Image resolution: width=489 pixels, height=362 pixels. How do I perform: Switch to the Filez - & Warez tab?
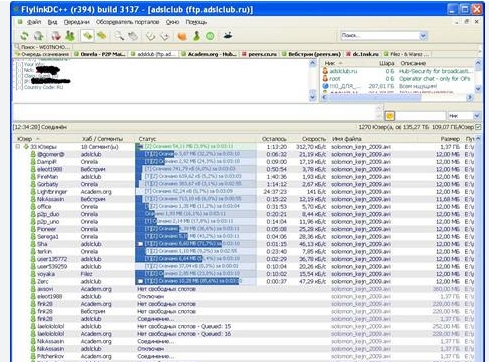point(407,54)
